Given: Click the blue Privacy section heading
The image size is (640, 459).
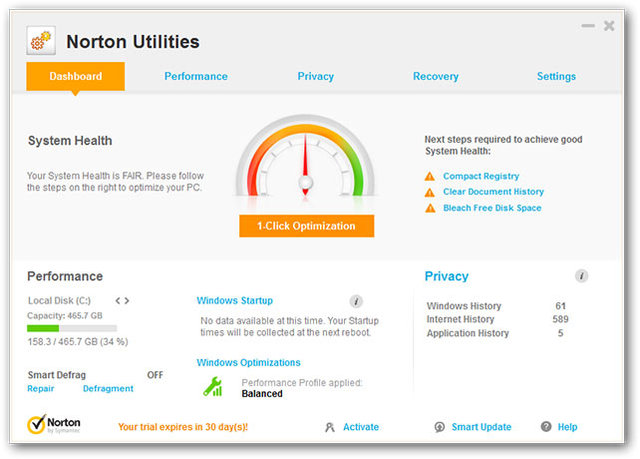Looking at the screenshot, I should pyautogui.click(x=447, y=276).
